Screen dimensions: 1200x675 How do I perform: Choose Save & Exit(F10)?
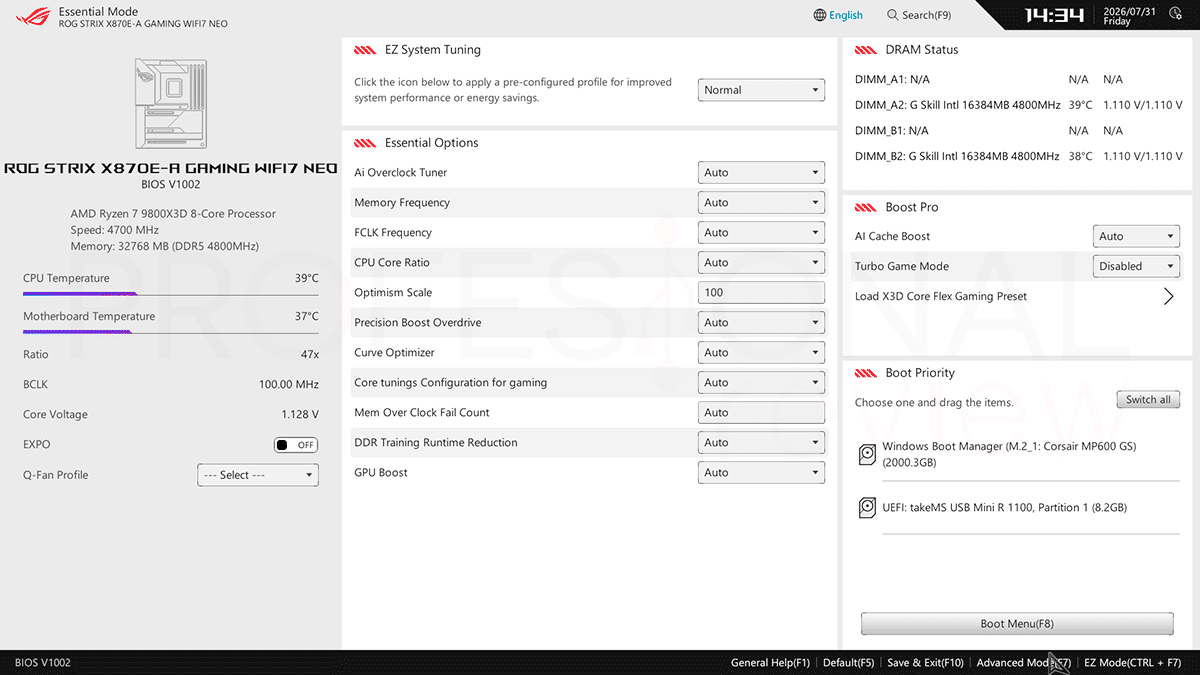(925, 663)
